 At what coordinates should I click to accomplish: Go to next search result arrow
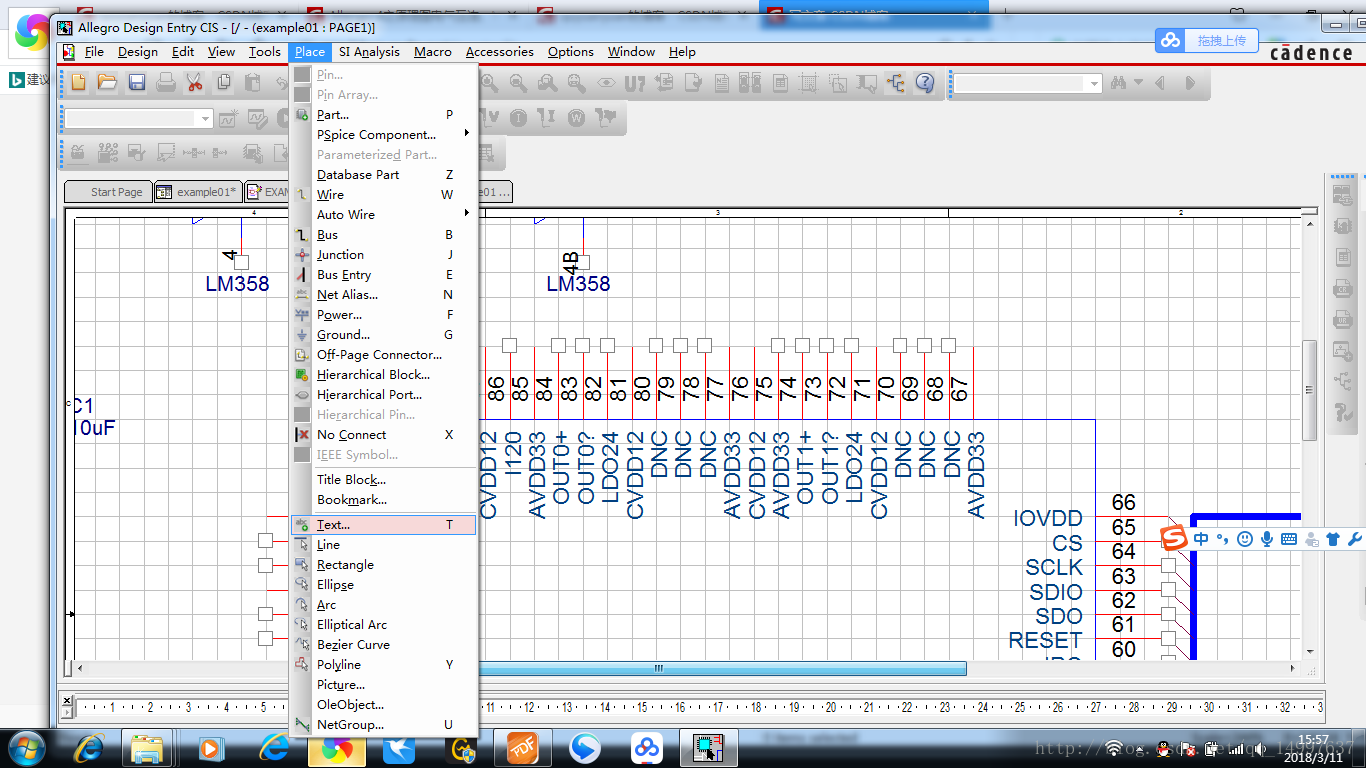pos(1190,84)
